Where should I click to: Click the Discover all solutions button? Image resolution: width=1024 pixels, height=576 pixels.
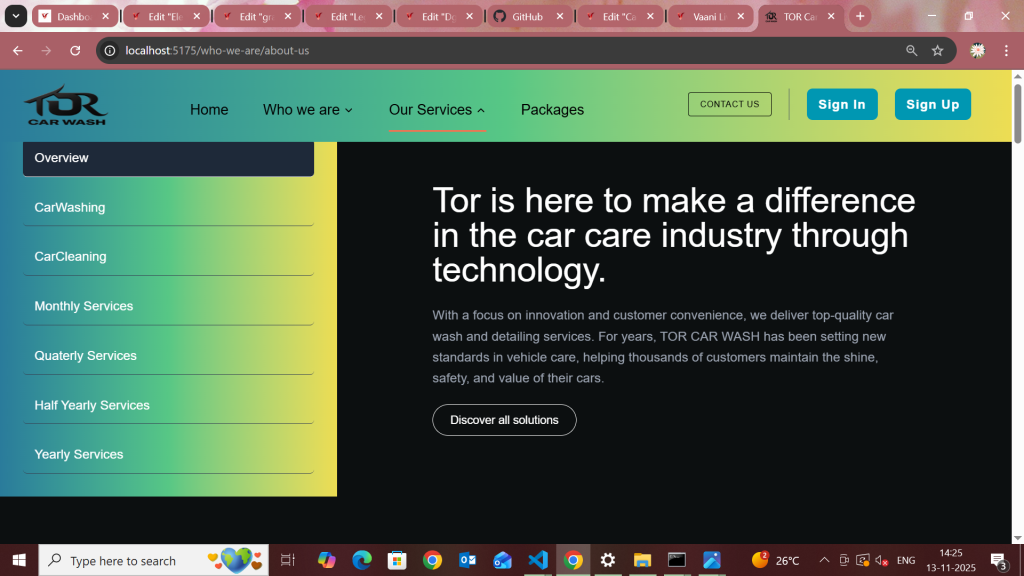click(x=504, y=420)
